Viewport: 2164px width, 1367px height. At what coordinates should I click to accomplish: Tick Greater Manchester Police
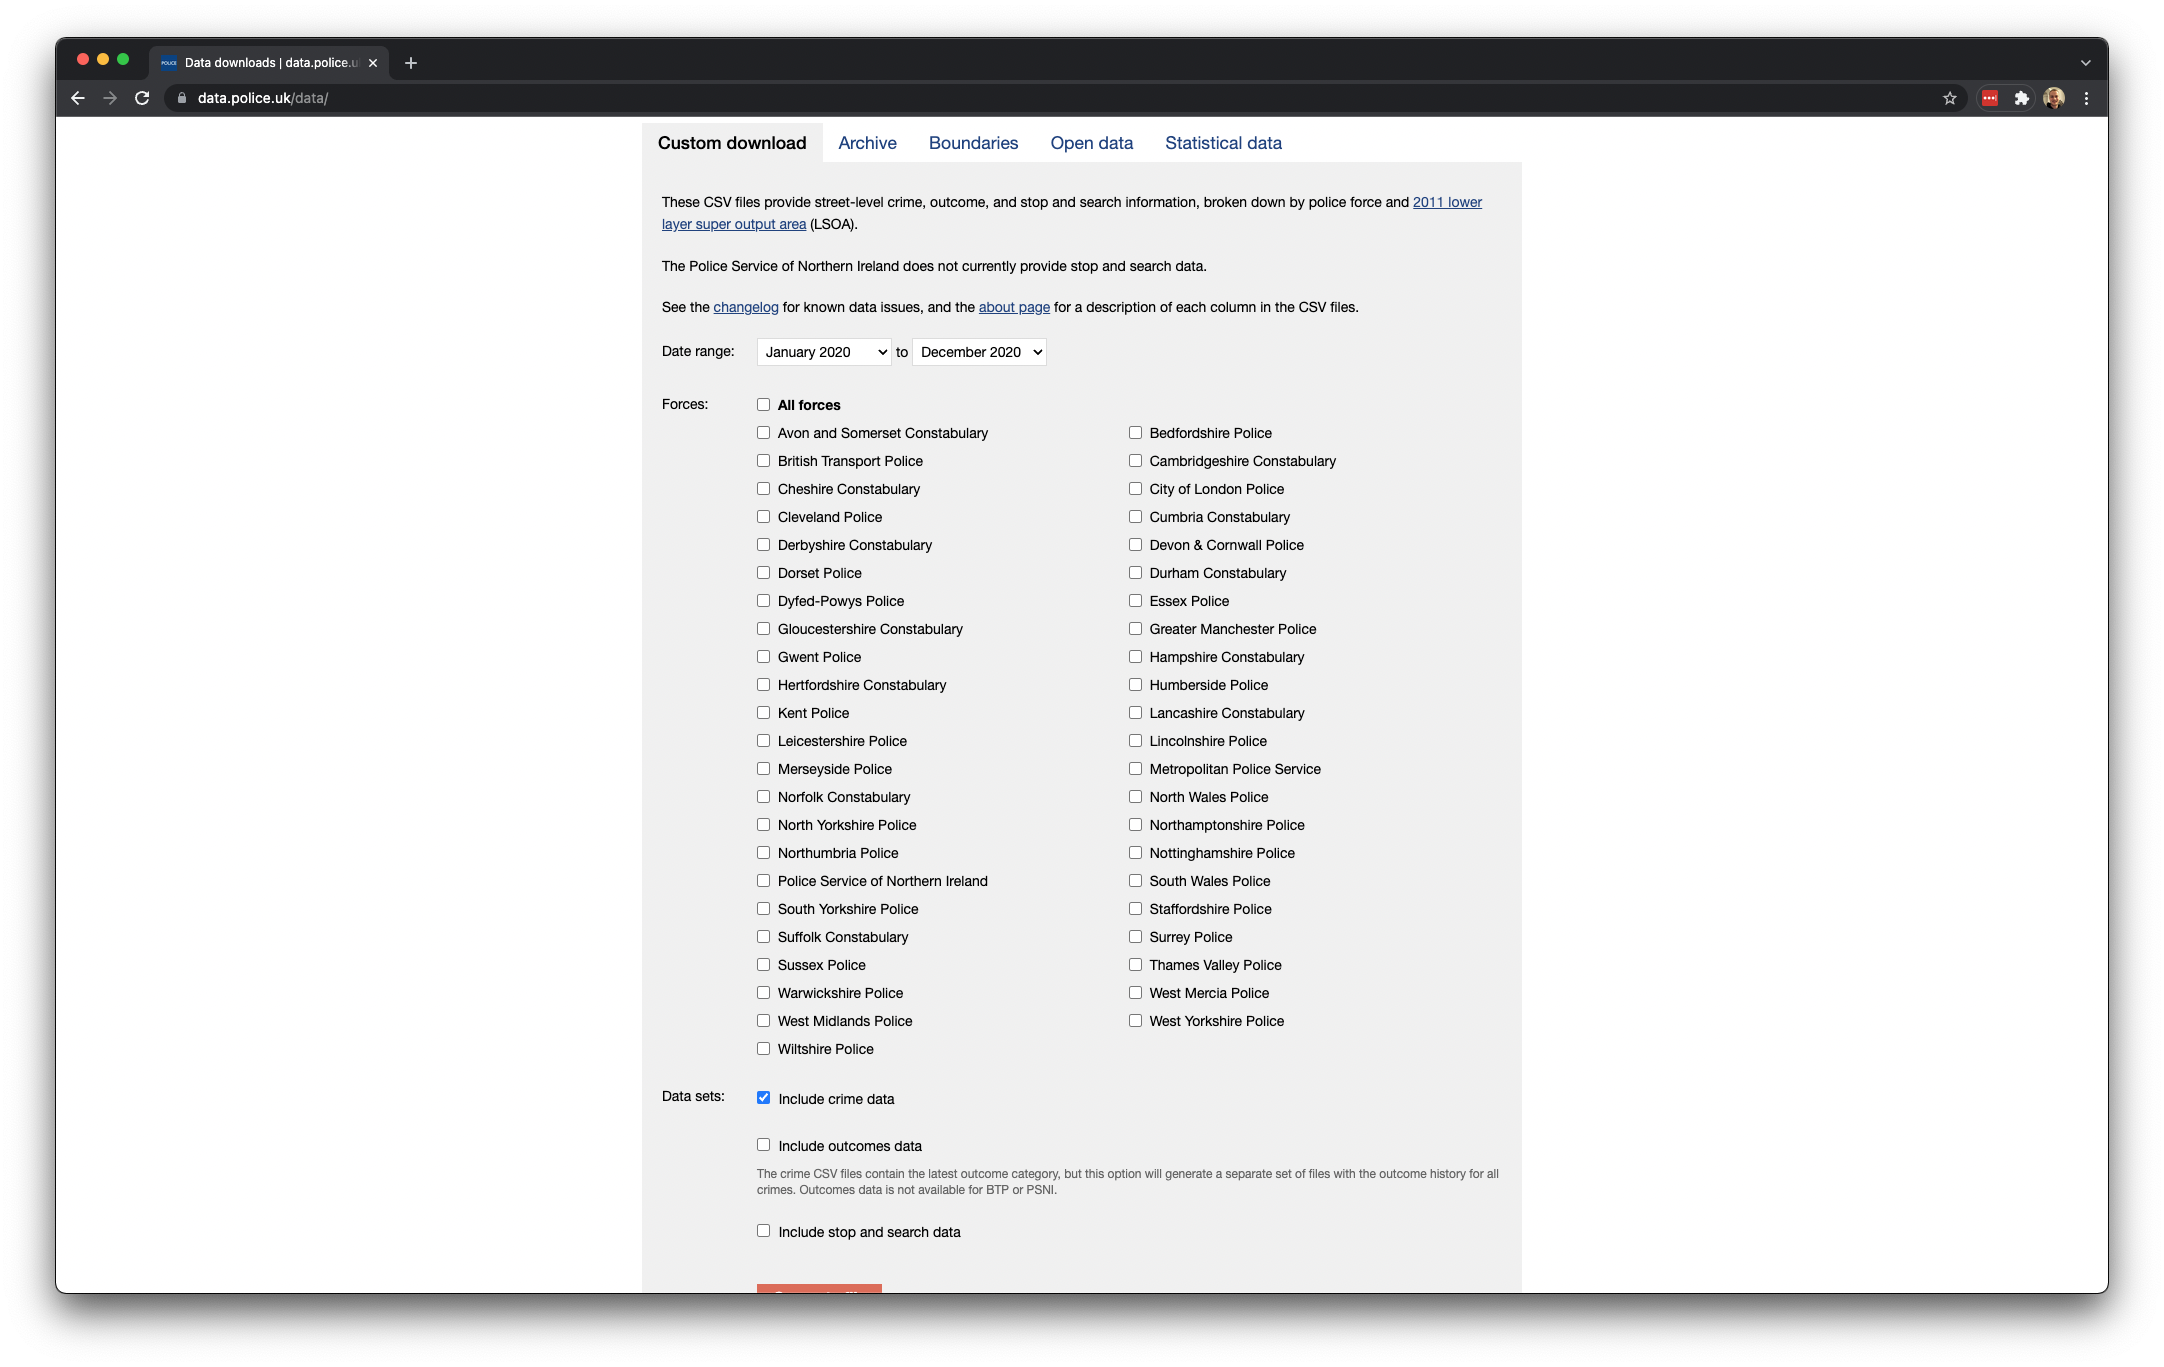[1135, 629]
